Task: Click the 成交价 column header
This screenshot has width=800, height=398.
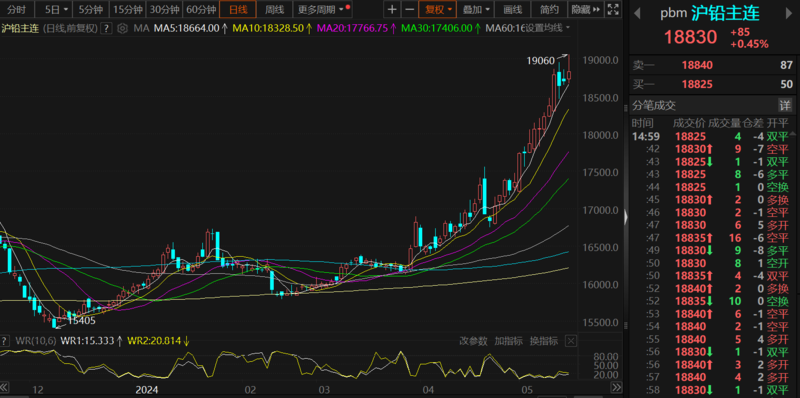Action: (688, 123)
